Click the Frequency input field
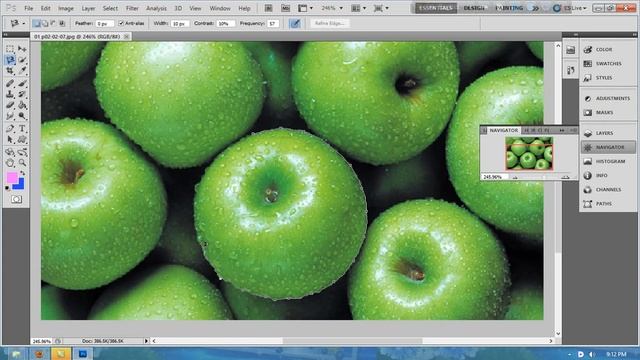 pyautogui.click(x=273, y=24)
